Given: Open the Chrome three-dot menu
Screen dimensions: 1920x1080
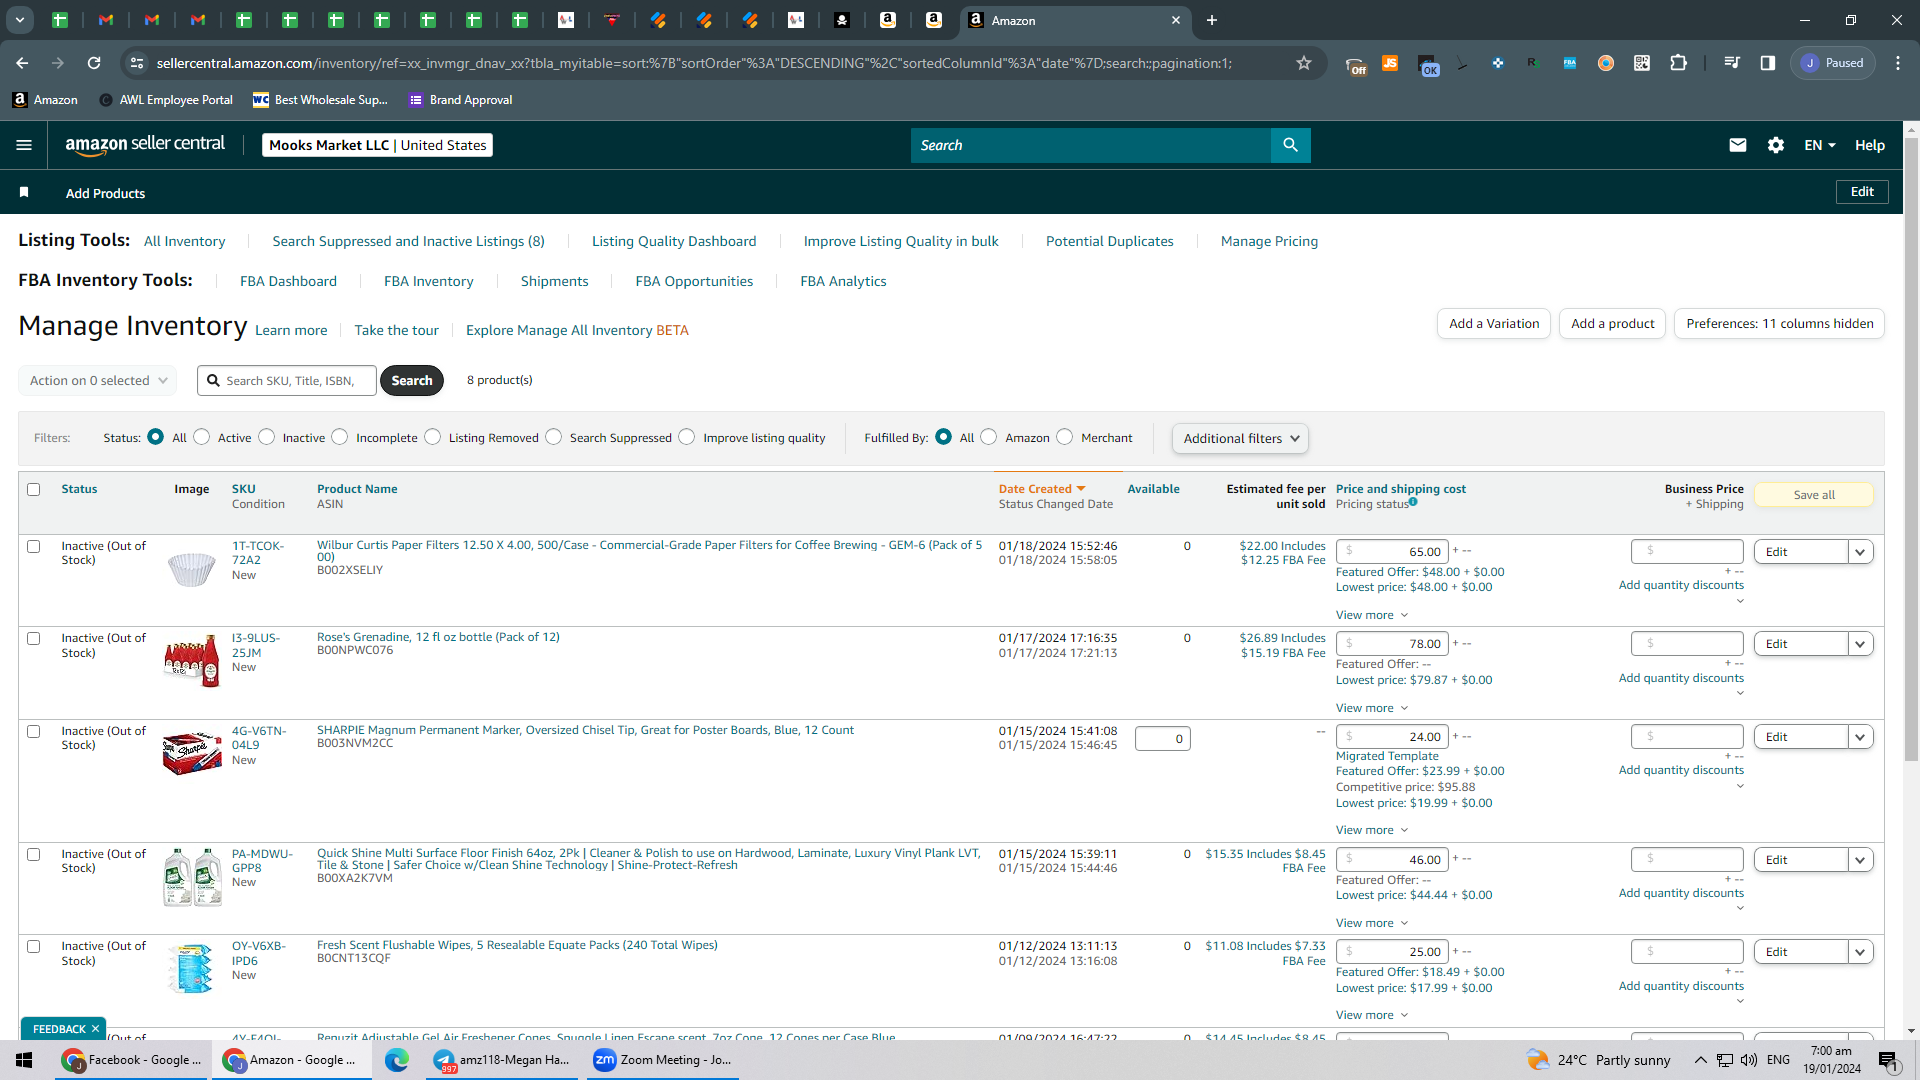Looking at the screenshot, I should tap(1898, 63).
